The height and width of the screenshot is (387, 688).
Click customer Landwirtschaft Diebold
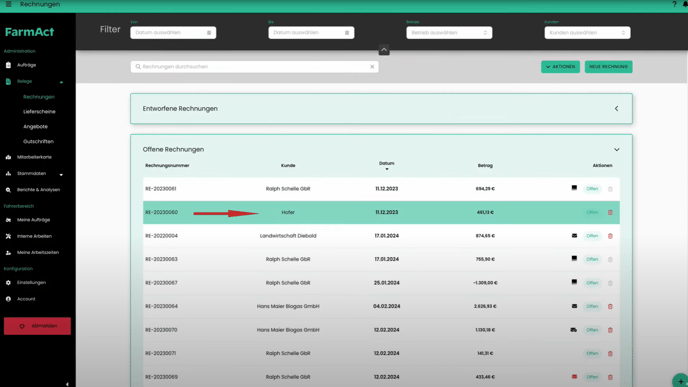(288, 236)
